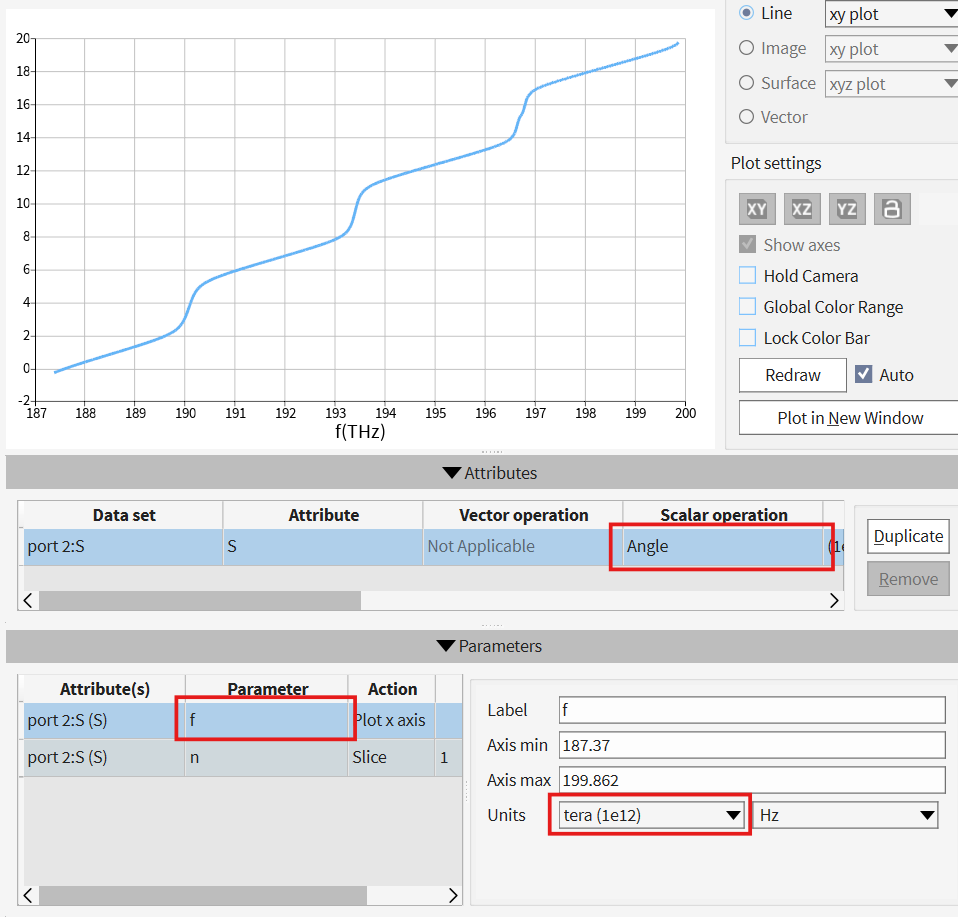The width and height of the screenshot is (958, 917).
Task: Click the Action column header
Action: (392, 689)
